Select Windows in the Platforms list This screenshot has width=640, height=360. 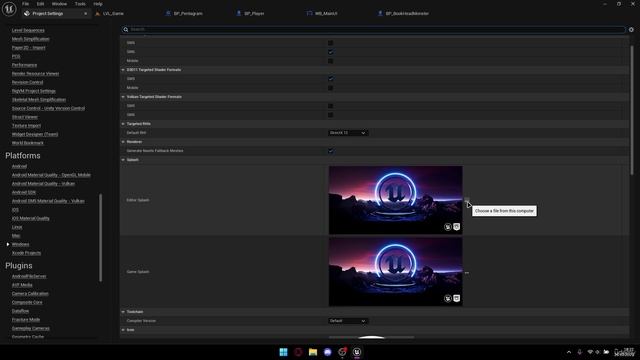pos(20,244)
